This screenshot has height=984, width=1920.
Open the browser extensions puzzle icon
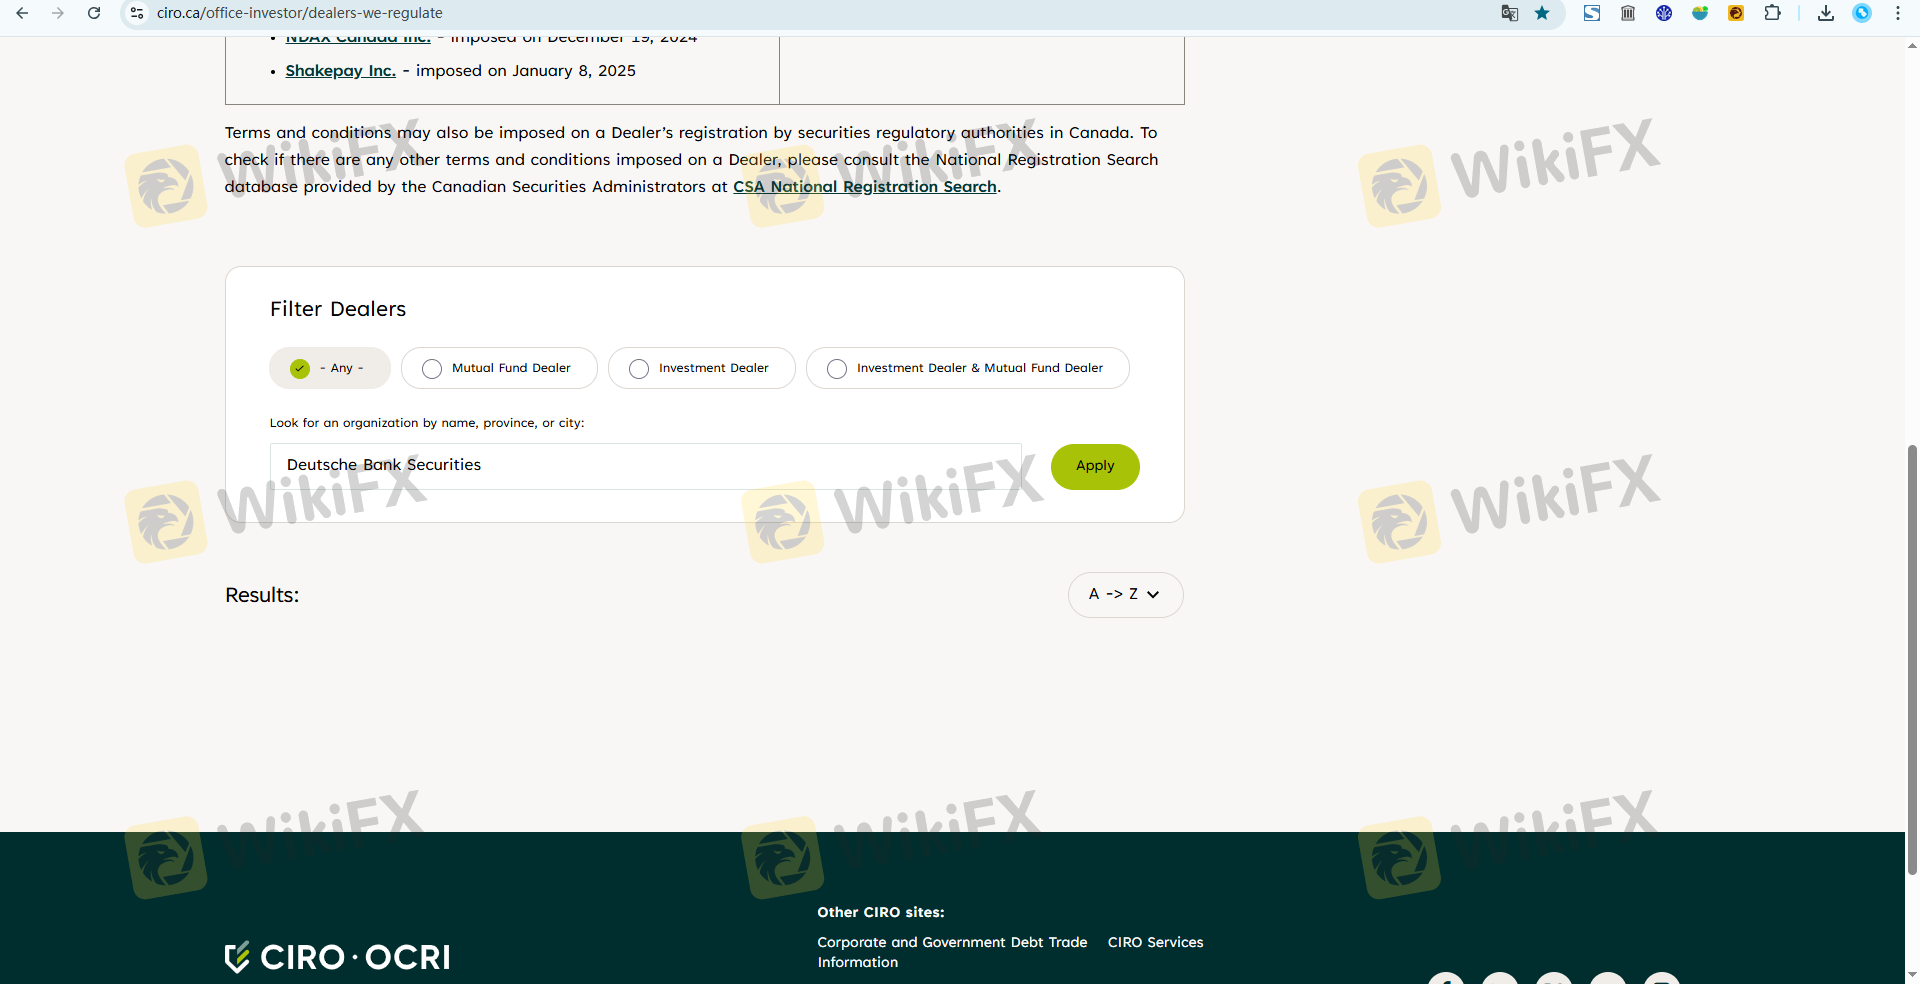1772,13
